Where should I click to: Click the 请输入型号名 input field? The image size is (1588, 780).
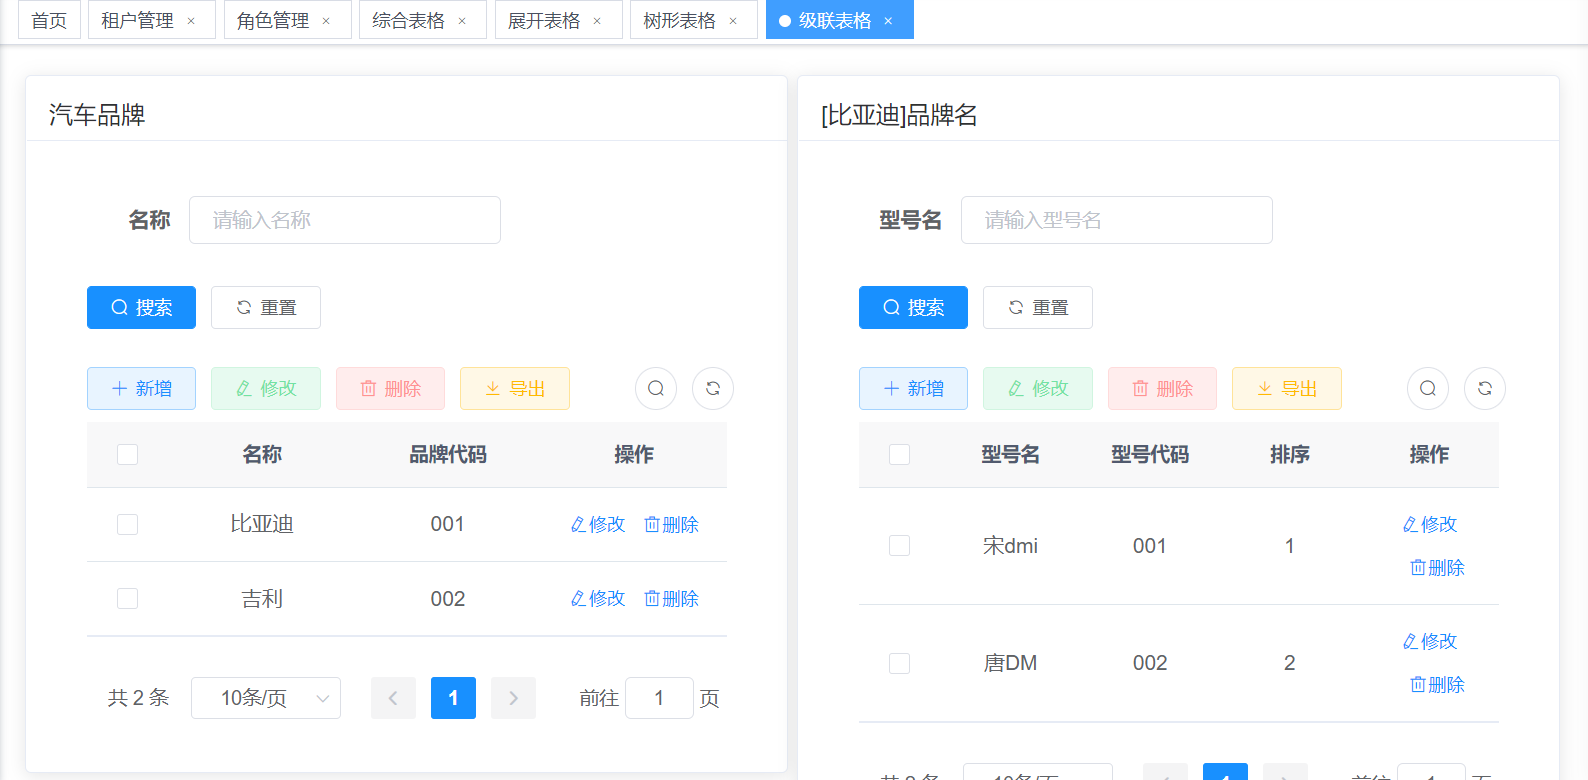(1116, 220)
